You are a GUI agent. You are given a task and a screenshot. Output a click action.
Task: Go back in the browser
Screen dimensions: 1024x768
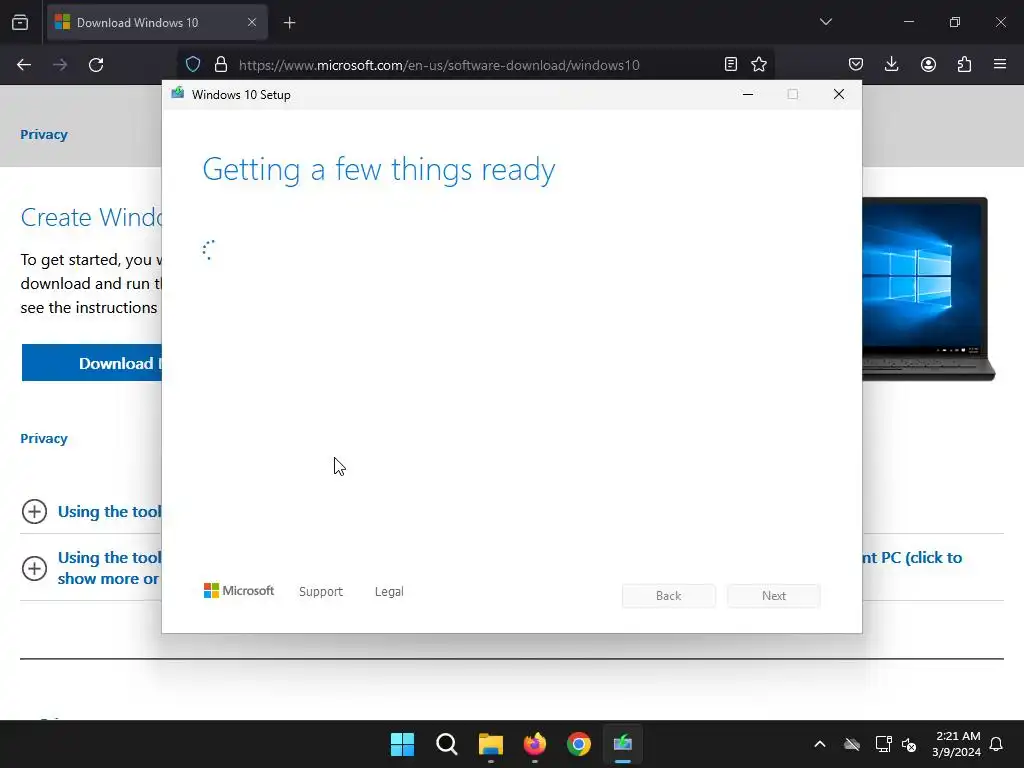pyautogui.click(x=24, y=65)
